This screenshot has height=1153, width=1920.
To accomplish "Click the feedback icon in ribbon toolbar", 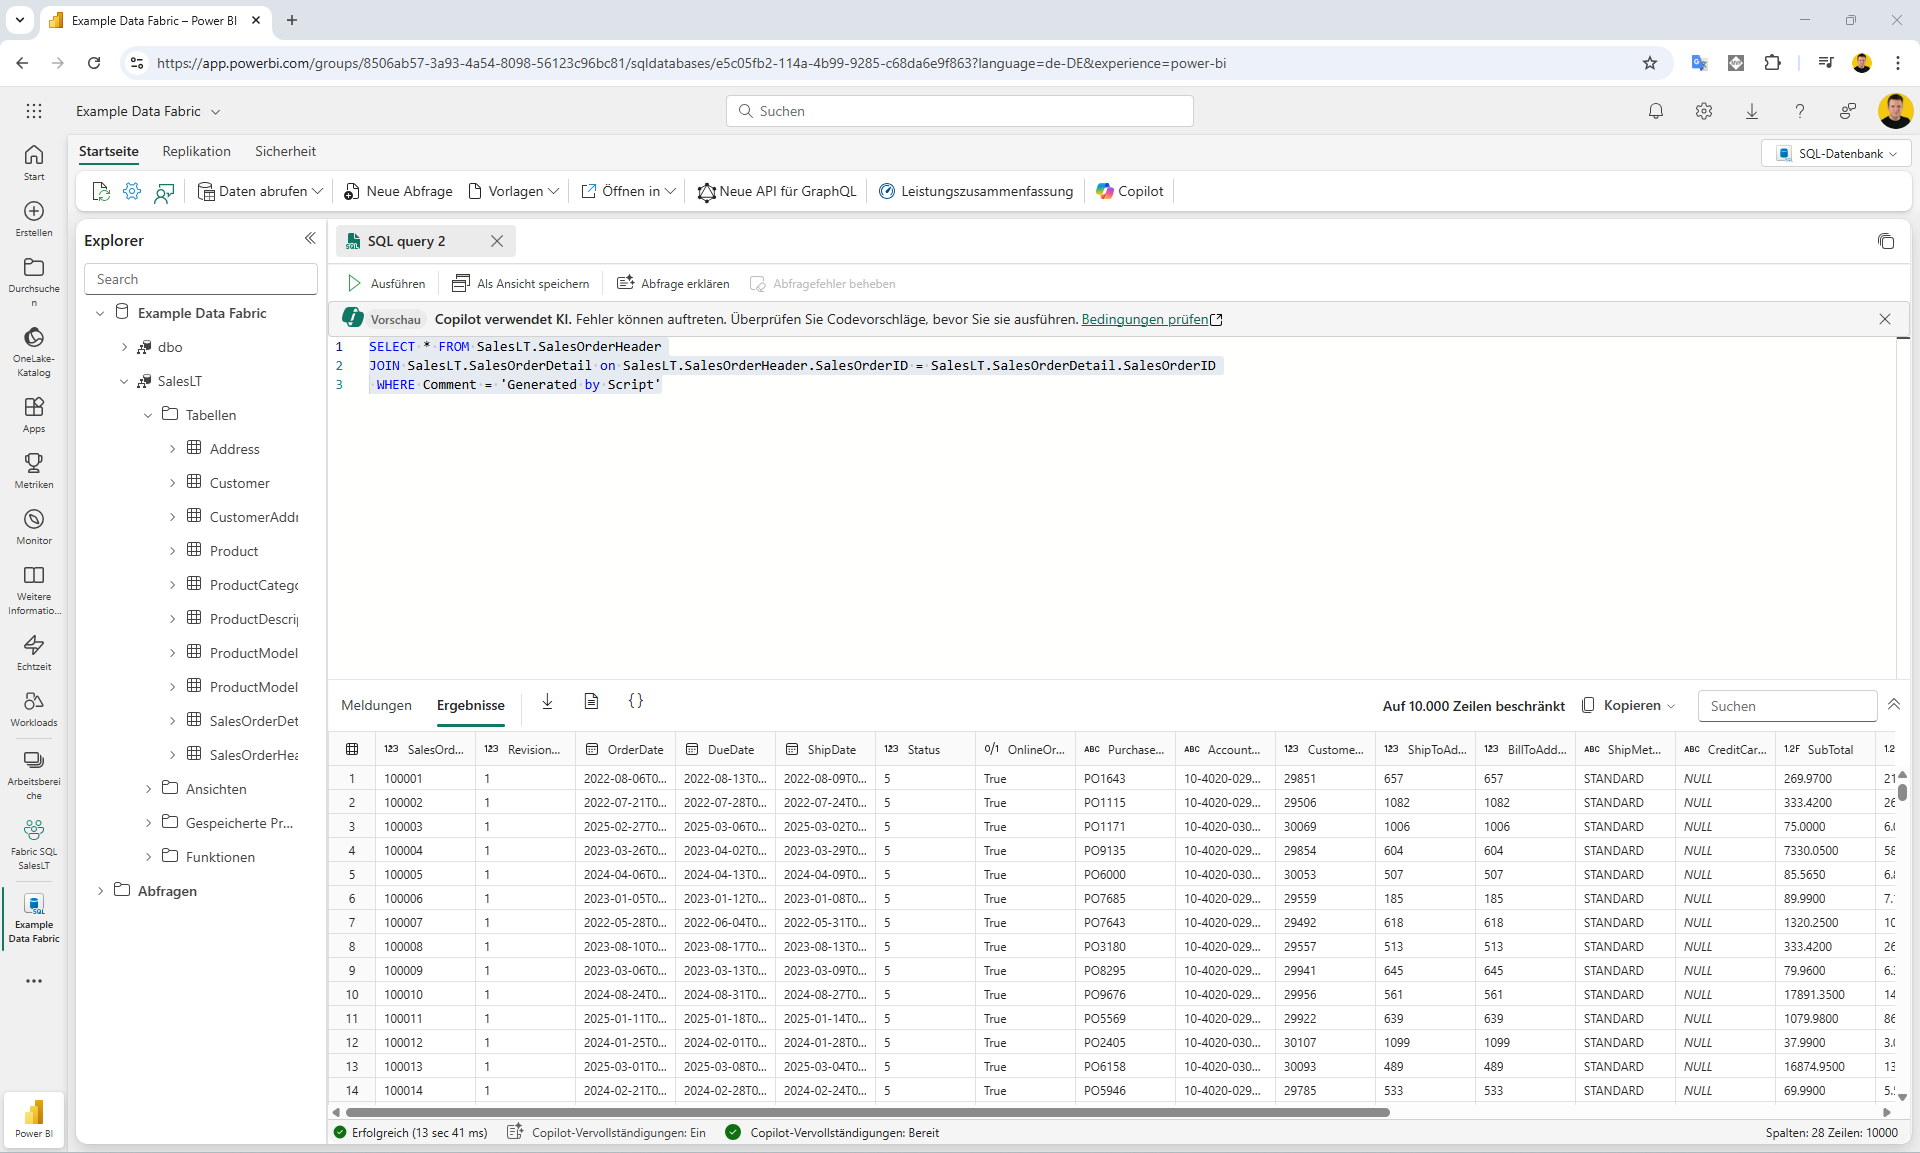I will coord(164,192).
